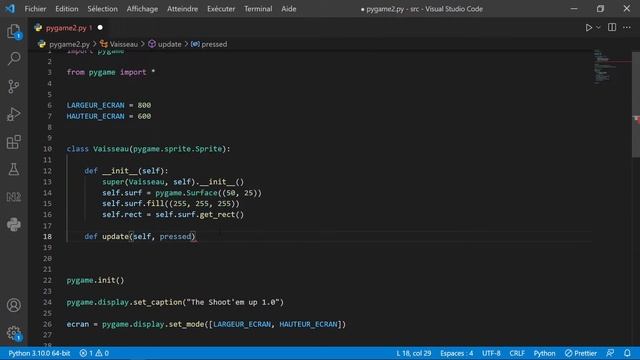Click the vertical editor scrollbar
Image resolution: width=640 pixels, height=360 pixels.
pyautogui.click(x=636, y=104)
